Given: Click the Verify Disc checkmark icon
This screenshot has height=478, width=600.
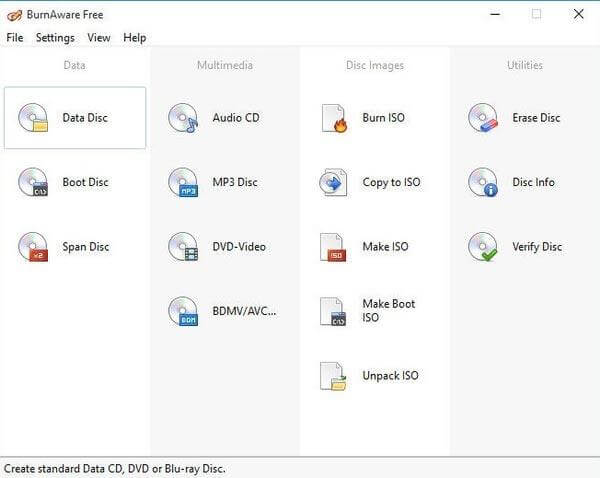Looking at the screenshot, I should click(x=483, y=247).
